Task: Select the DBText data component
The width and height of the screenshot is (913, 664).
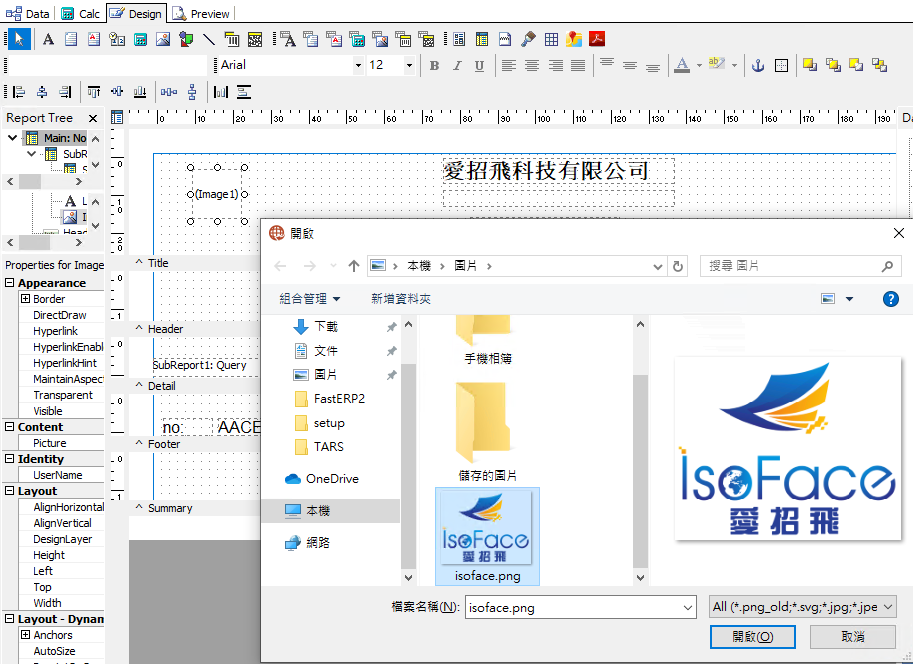Action: [x=288, y=39]
